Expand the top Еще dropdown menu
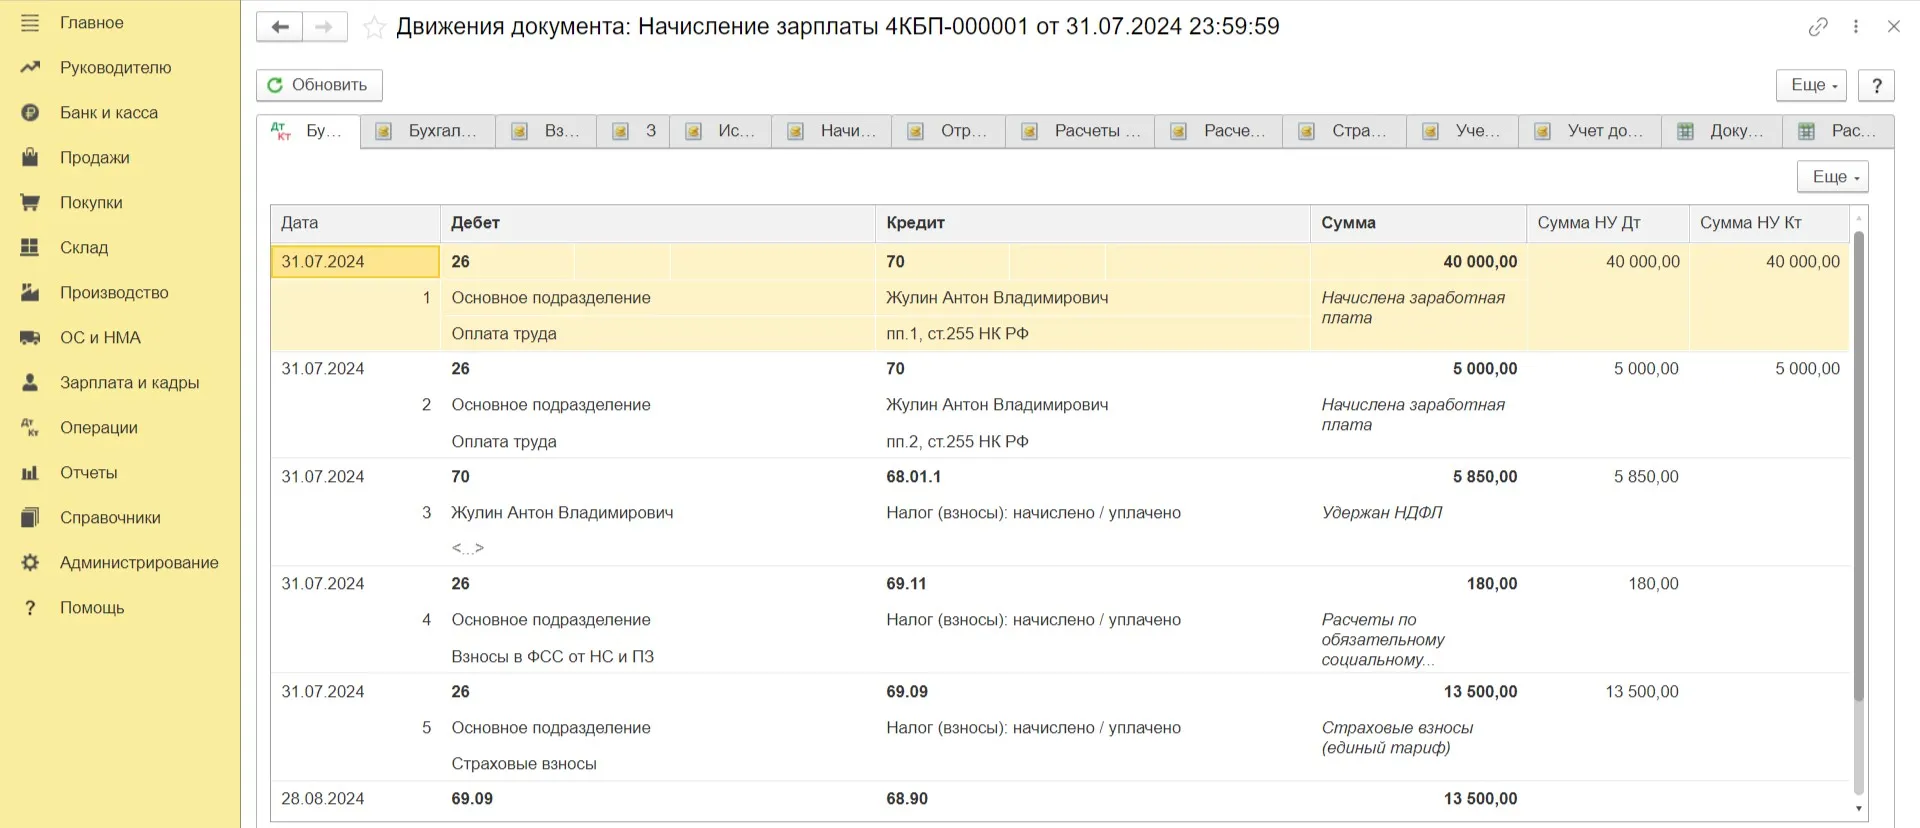 click(1810, 85)
